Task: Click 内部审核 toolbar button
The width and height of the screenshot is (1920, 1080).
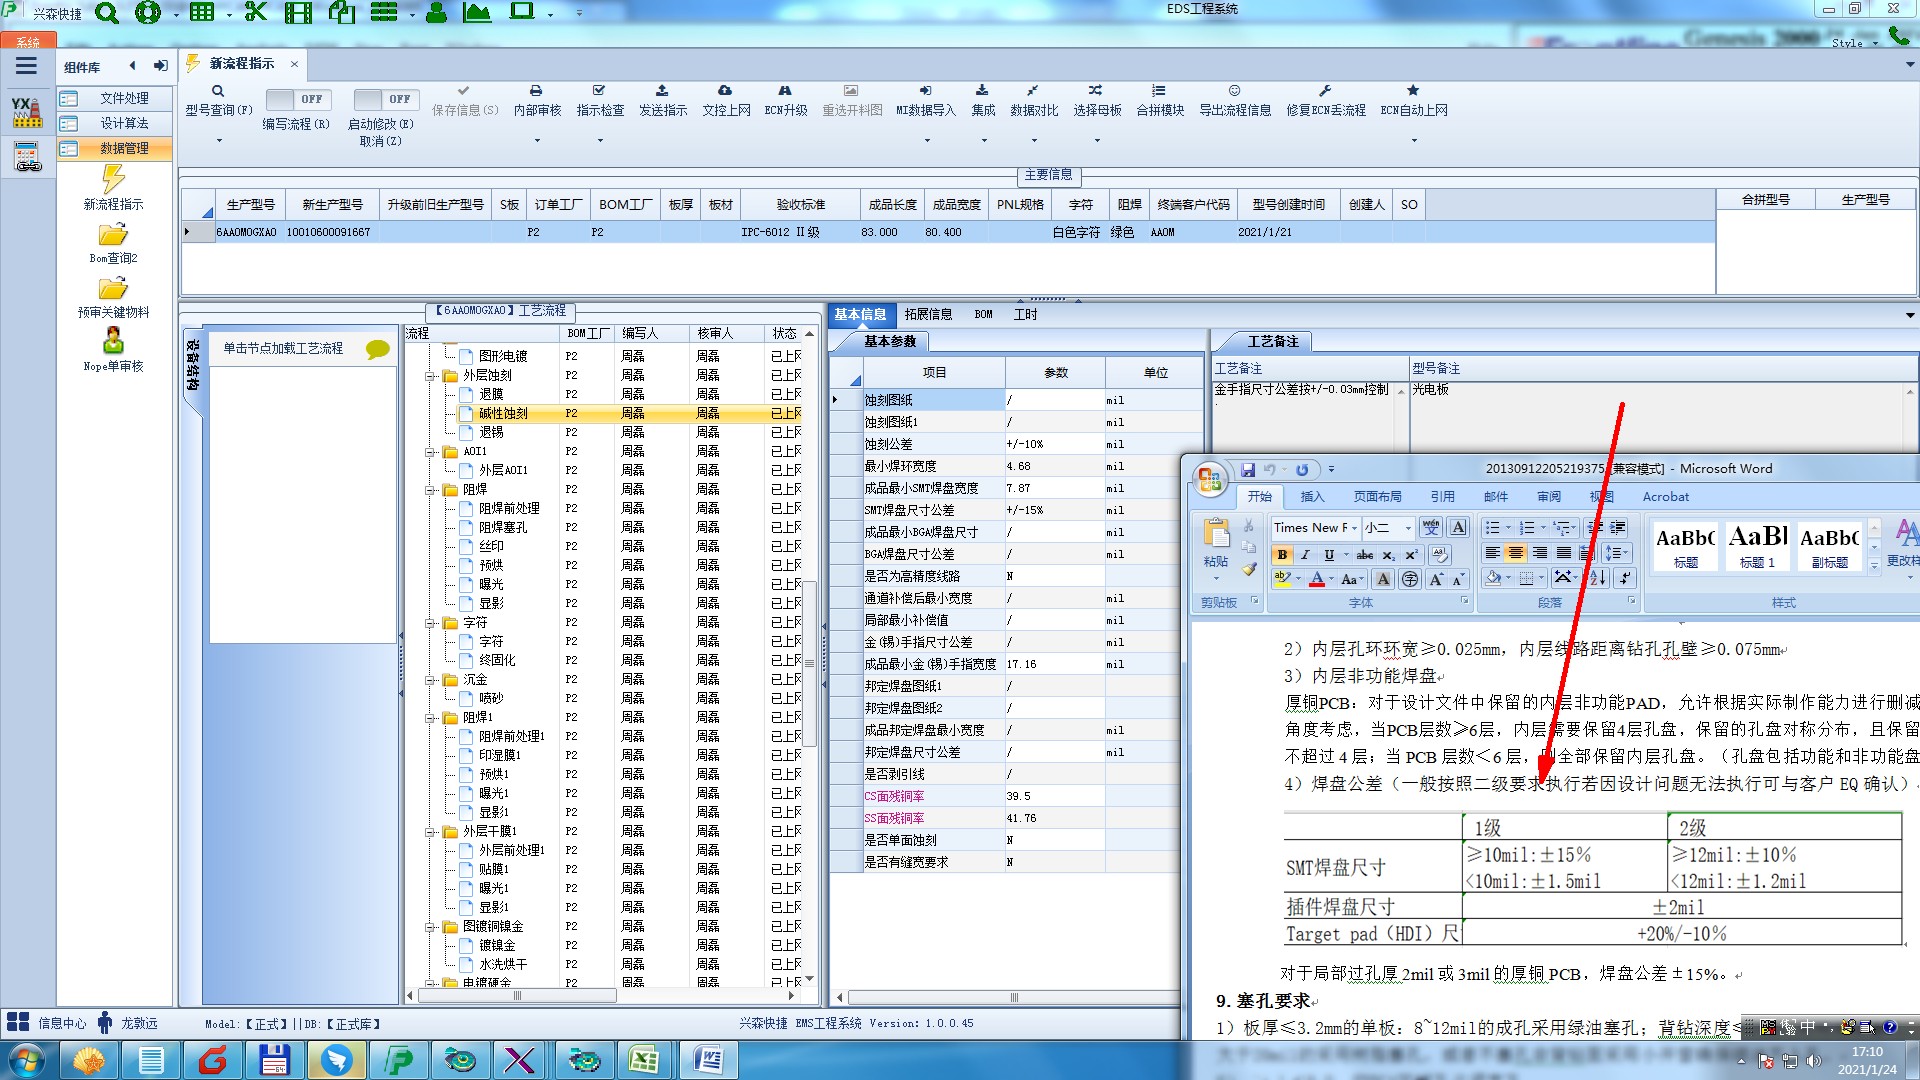Action: click(x=537, y=100)
